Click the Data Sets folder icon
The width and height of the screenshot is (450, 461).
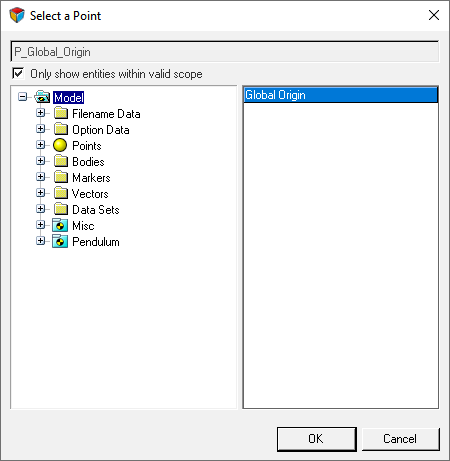61,209
